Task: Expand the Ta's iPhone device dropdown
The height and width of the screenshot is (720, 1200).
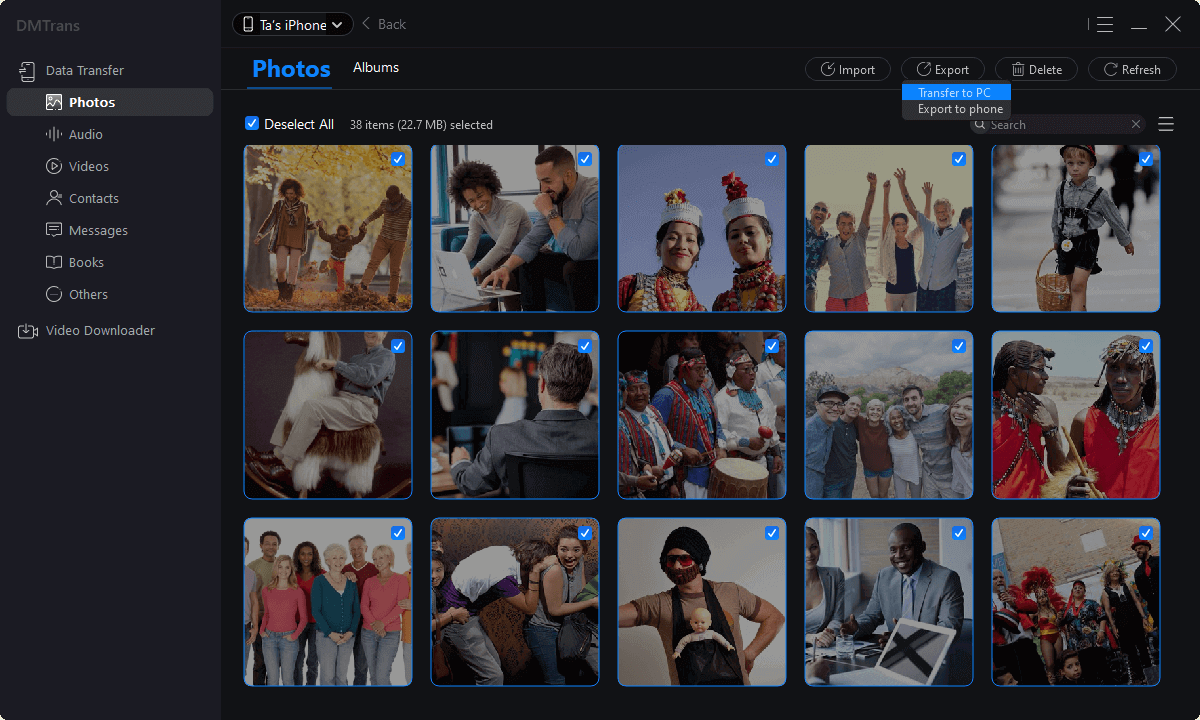Action: point(292,25)
